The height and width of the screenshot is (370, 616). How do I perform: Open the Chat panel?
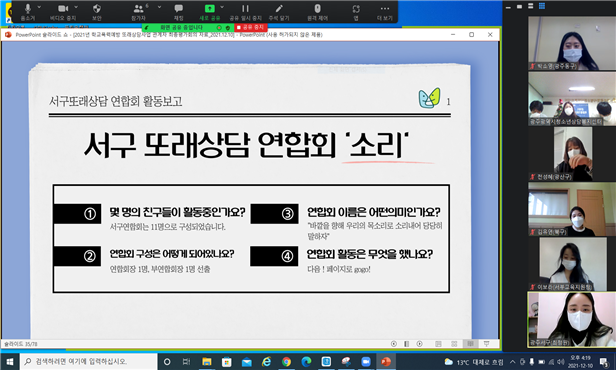(x=178, y=12)
